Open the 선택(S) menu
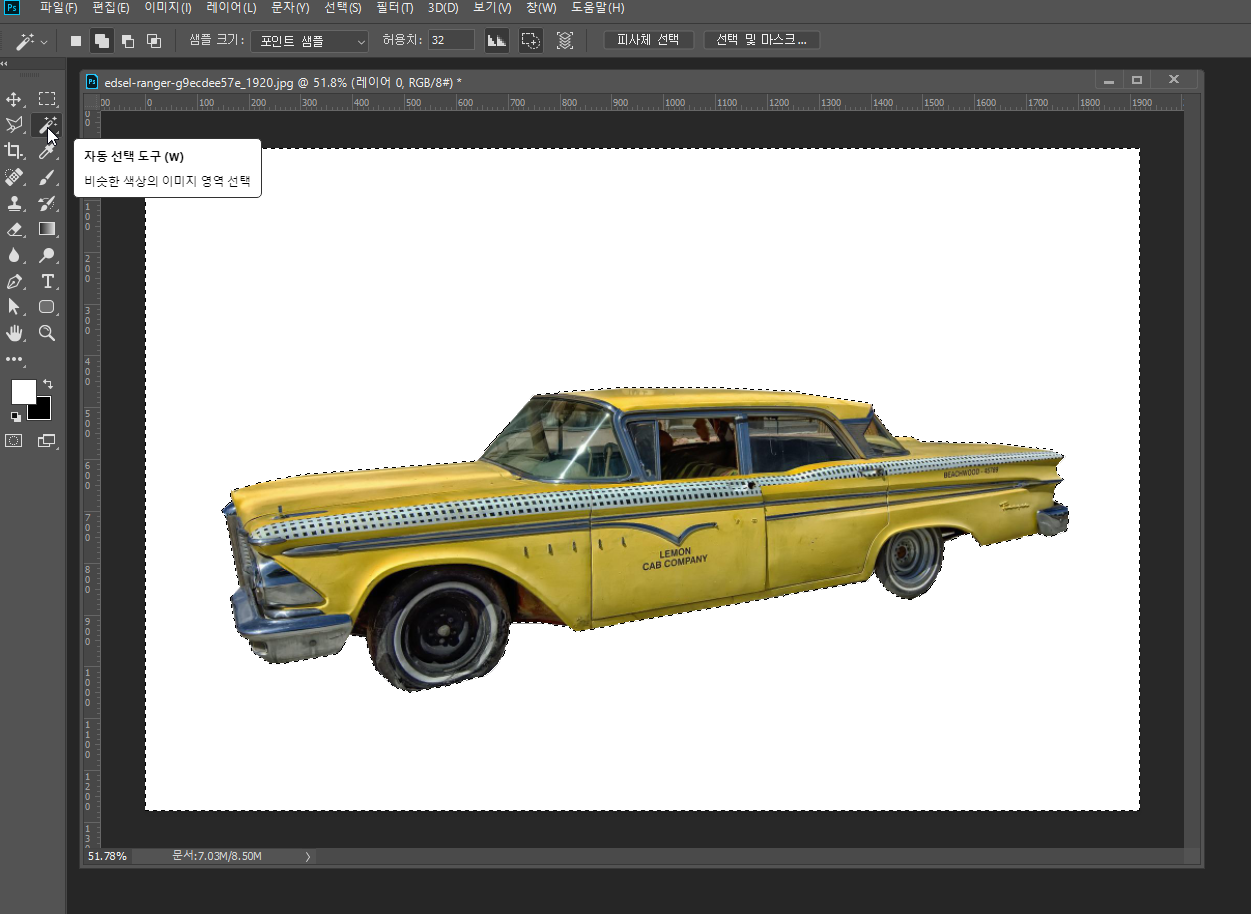1251x914 pixels. click(343, 8)
